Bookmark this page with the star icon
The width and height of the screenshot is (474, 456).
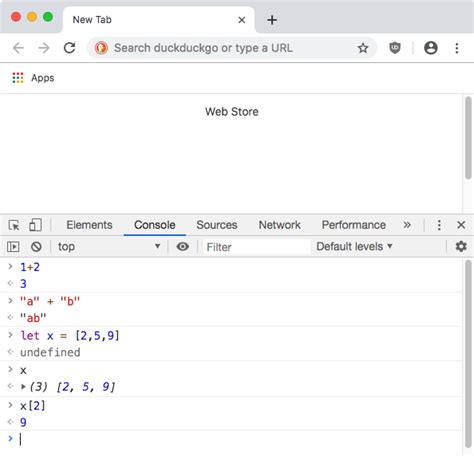(363, 48)
